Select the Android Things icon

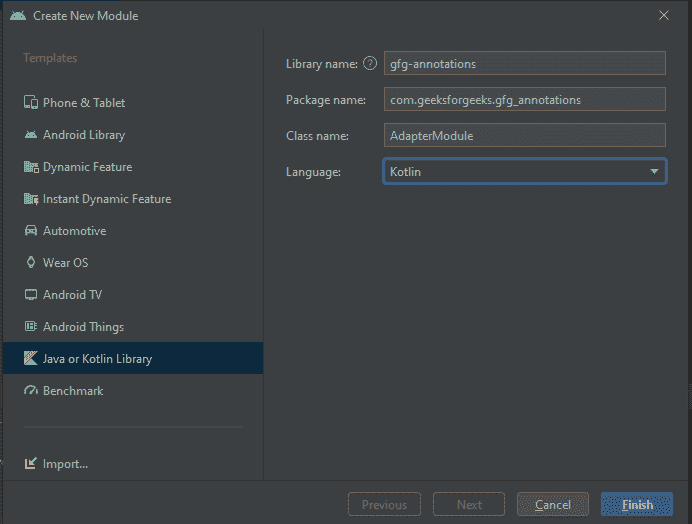click(x=31, y=327)
